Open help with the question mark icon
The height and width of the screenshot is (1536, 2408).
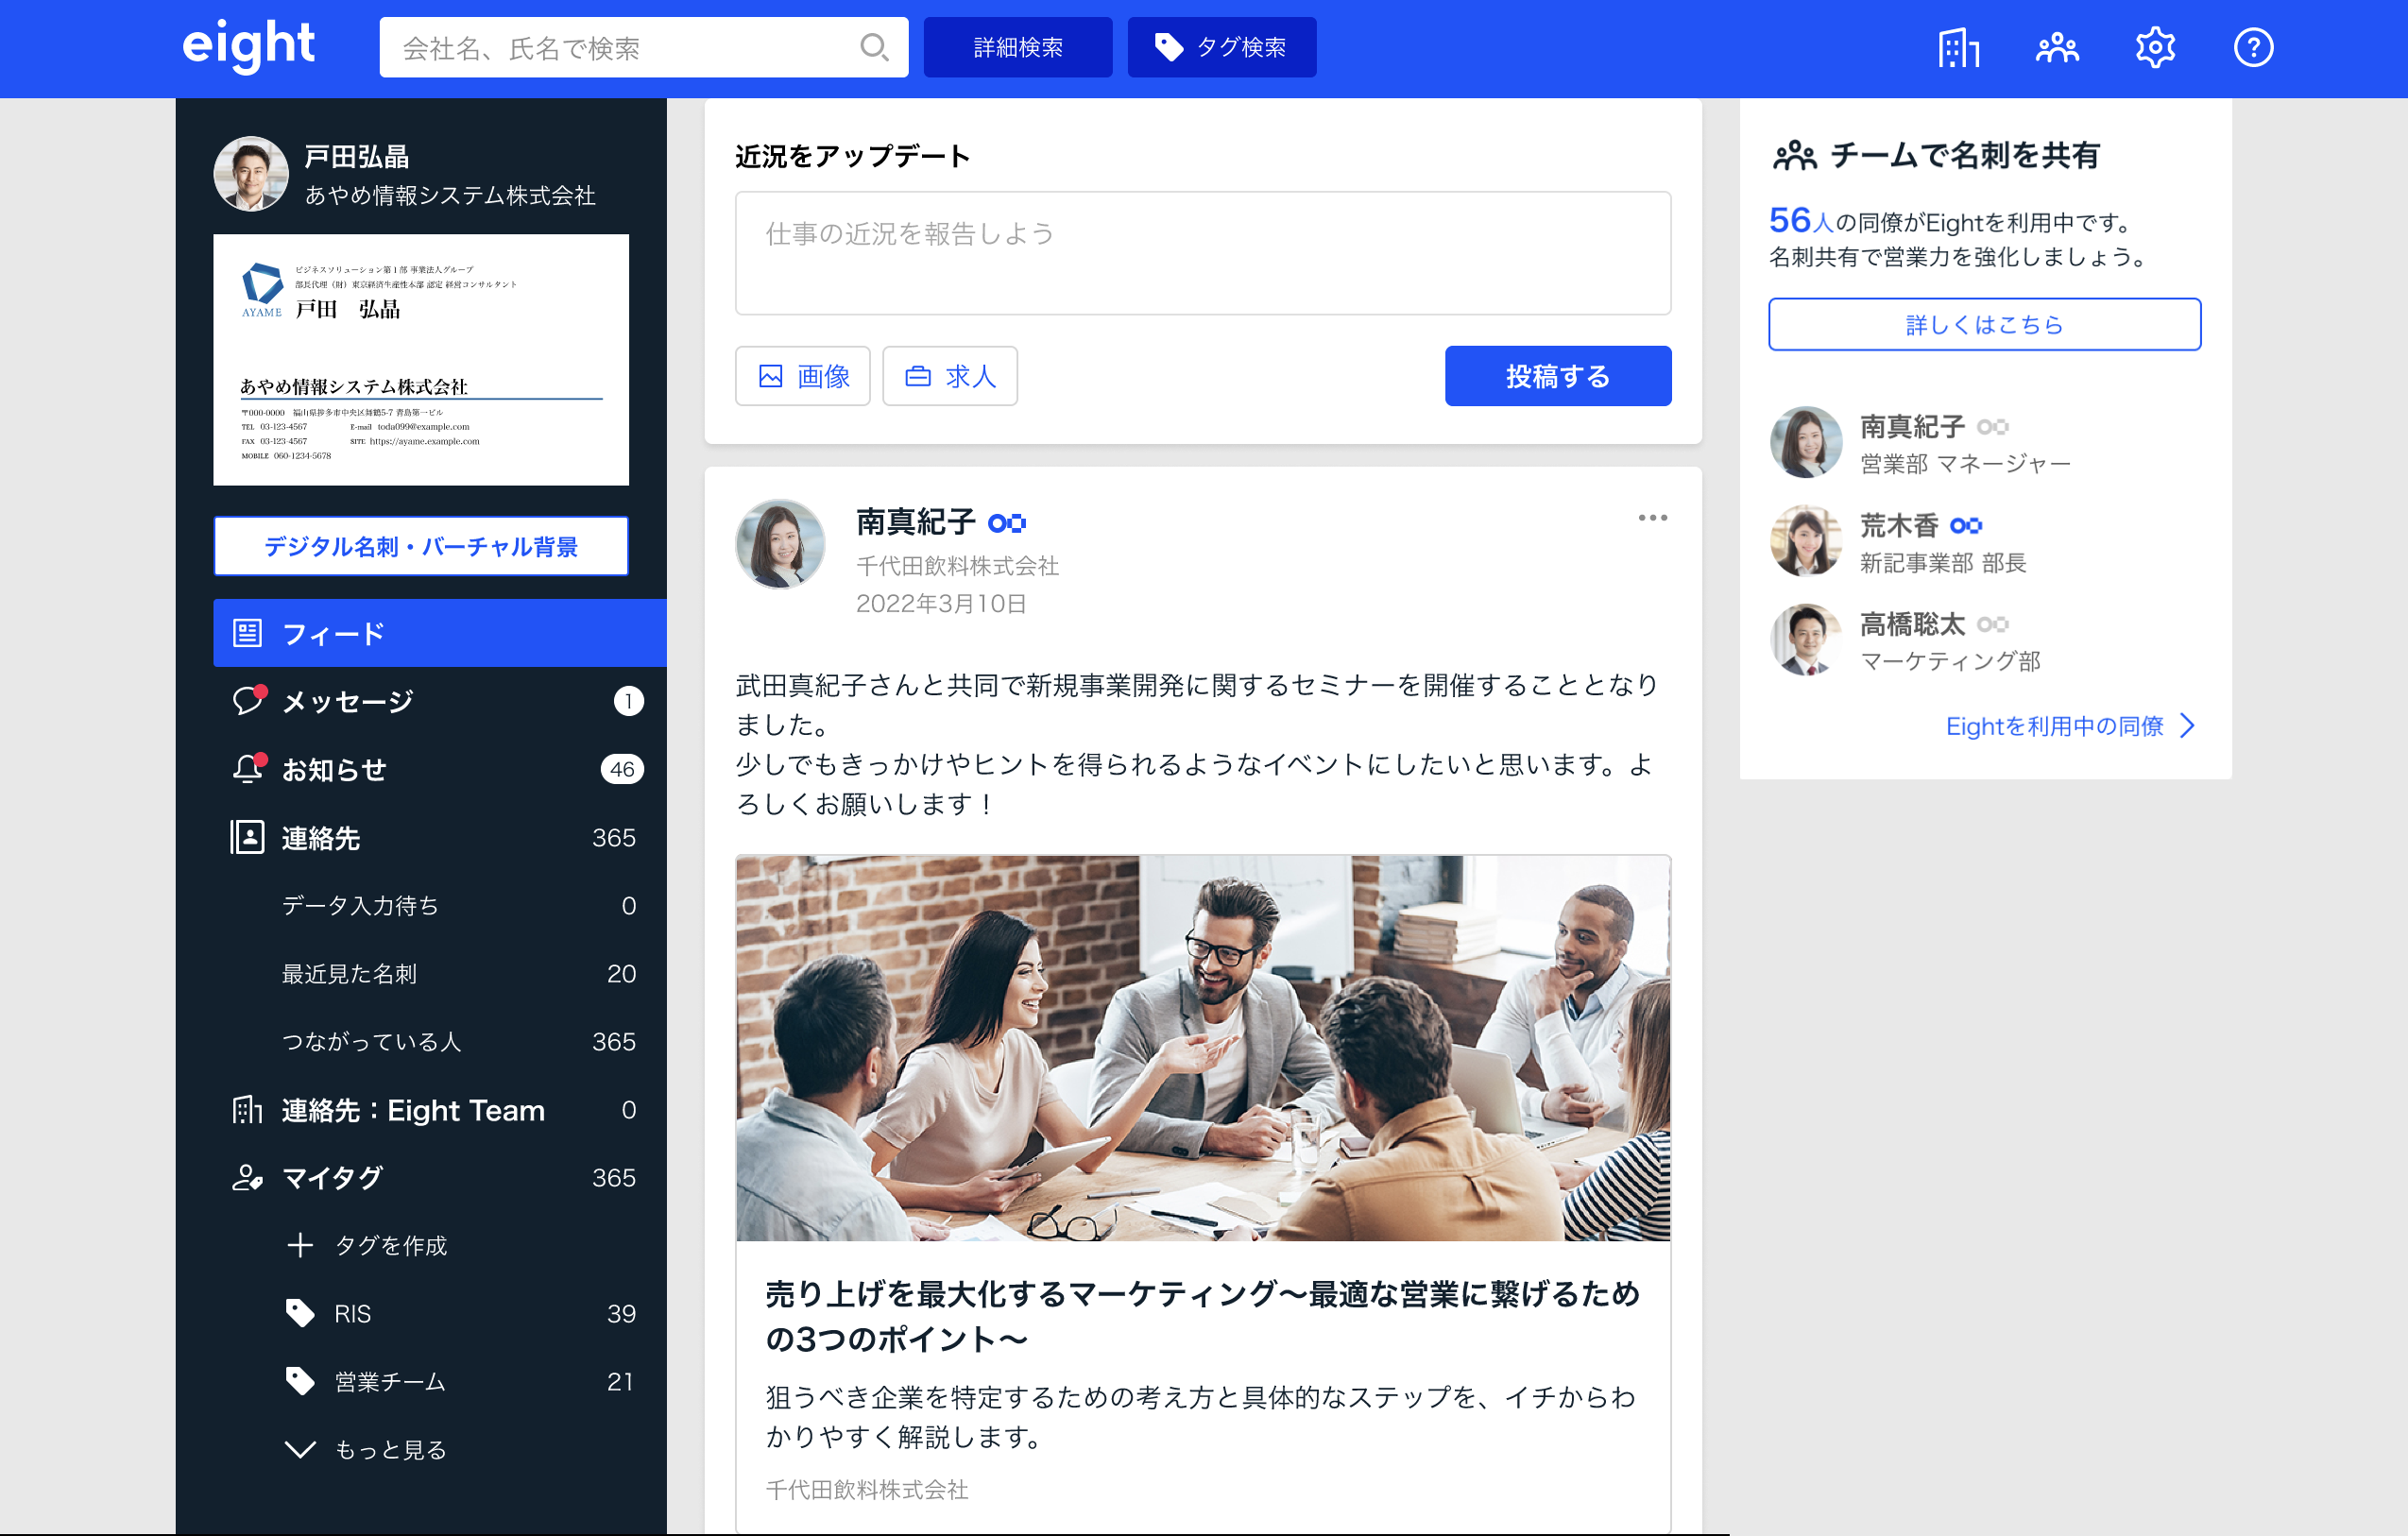[x=2252, y=46]
